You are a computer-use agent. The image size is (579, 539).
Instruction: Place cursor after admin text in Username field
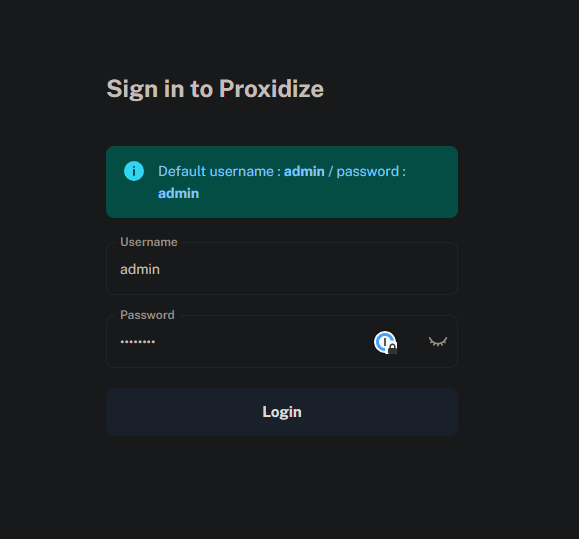click(161, 269)
